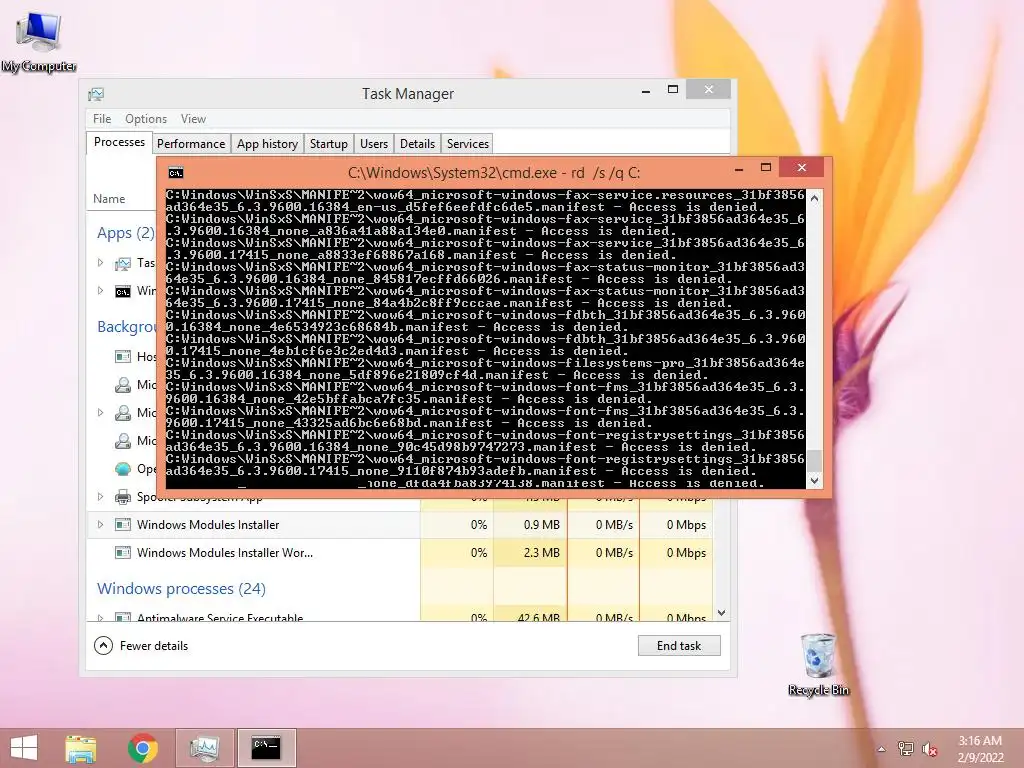1024x768 pixels.
Task: Click the Windows Modules Installer Worker icon
Action: (x=123, y=552)
